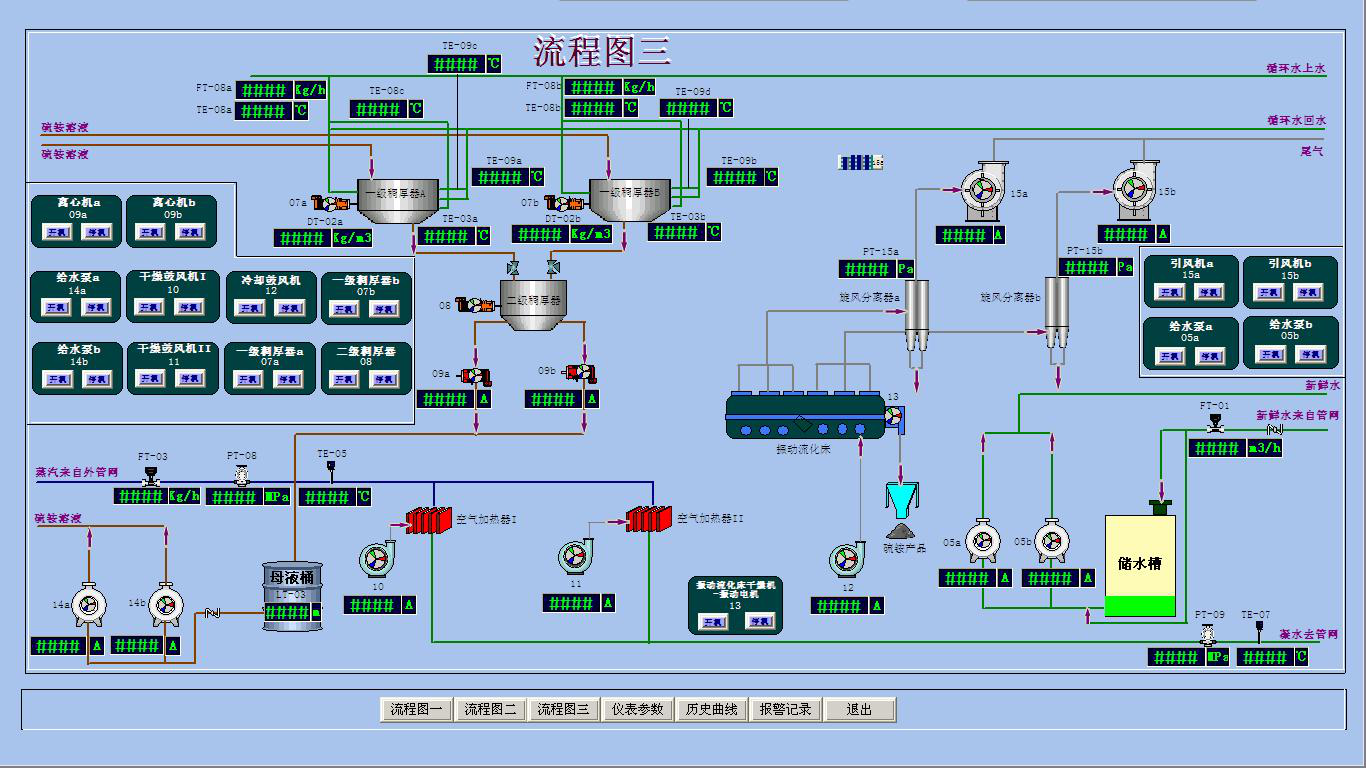The height and width of the screenshot is (768, 1366).
Task: Click the FT-01 m3/h flow reading
Action: [1234, 449]
